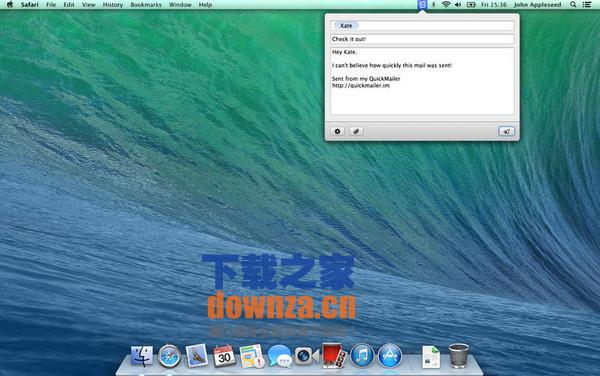Click the text 'http://quickmailer.im' in message

(360, 86)
